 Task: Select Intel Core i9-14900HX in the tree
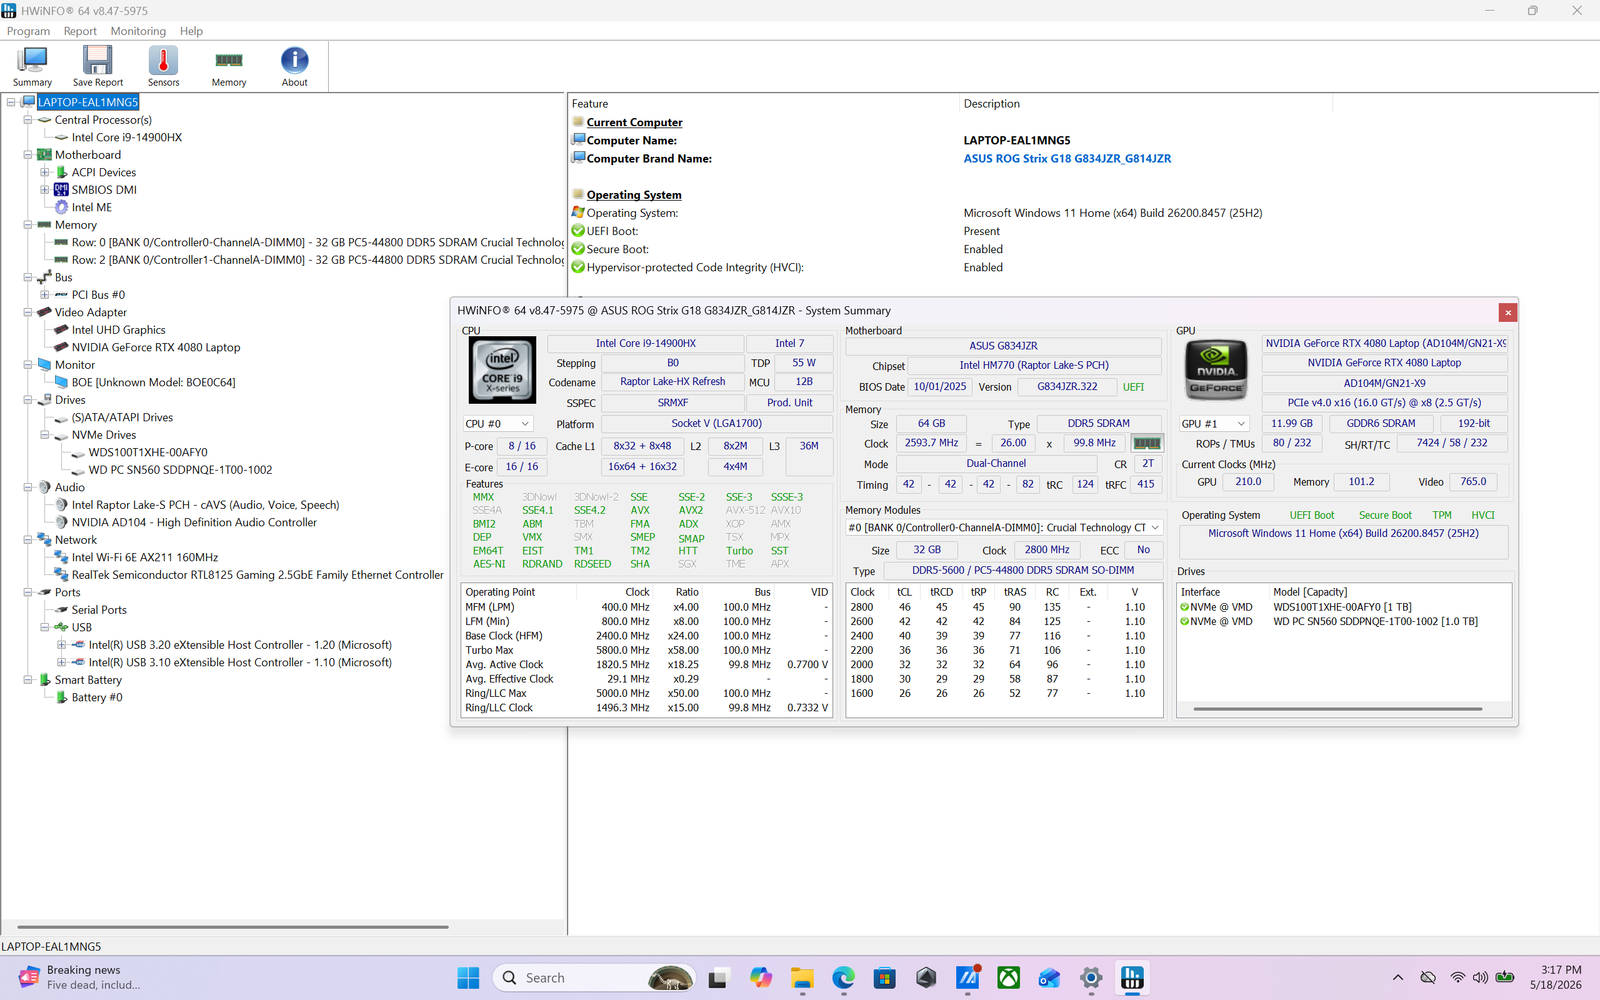(127, 138)
